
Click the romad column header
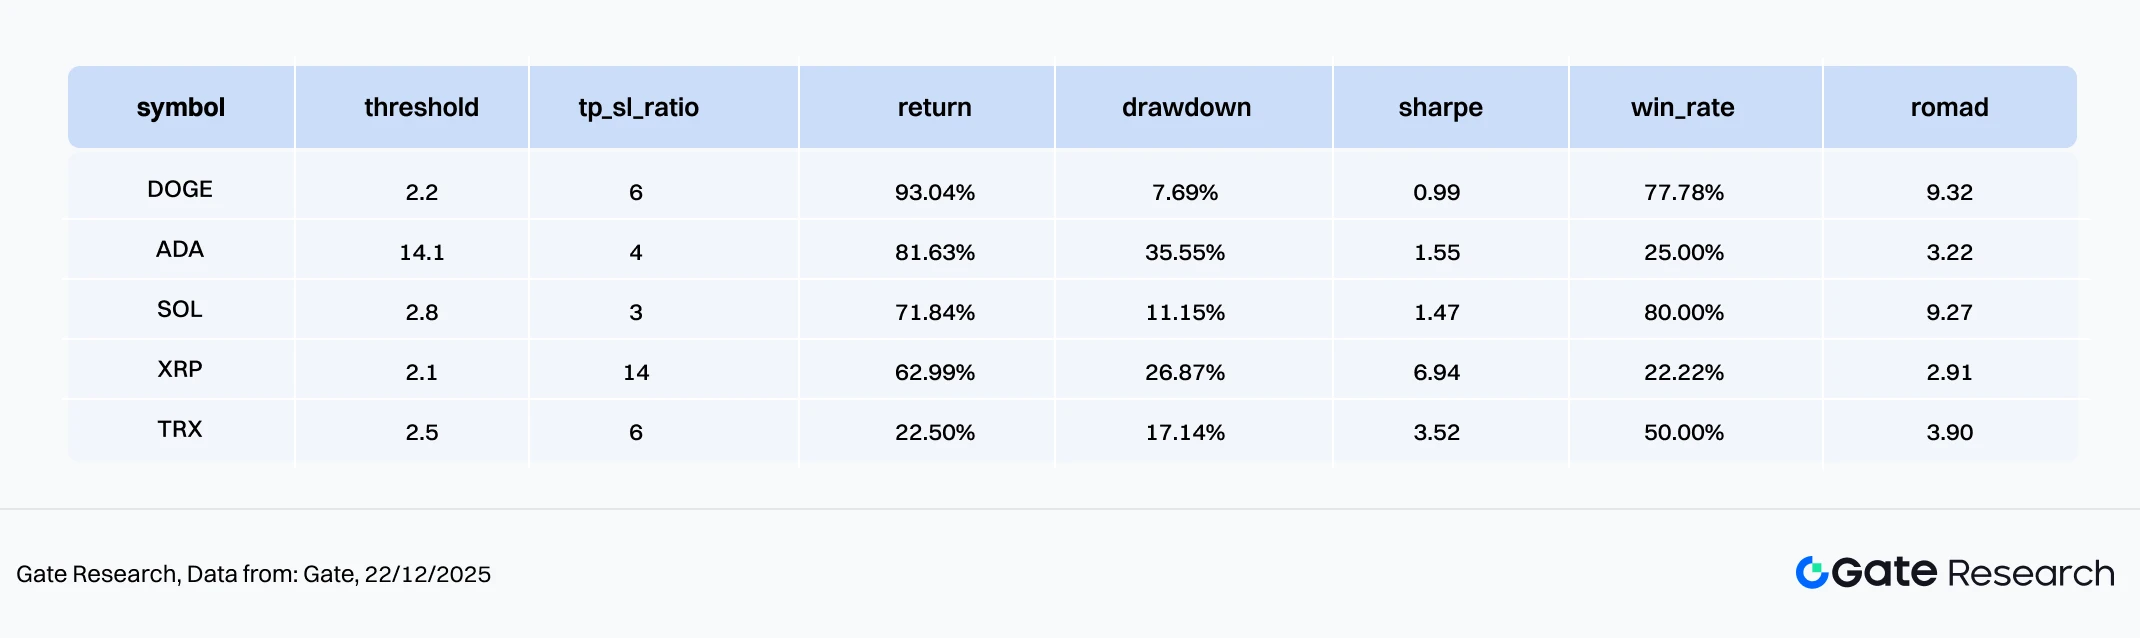pyautogui.click(x=1949, y=108)
